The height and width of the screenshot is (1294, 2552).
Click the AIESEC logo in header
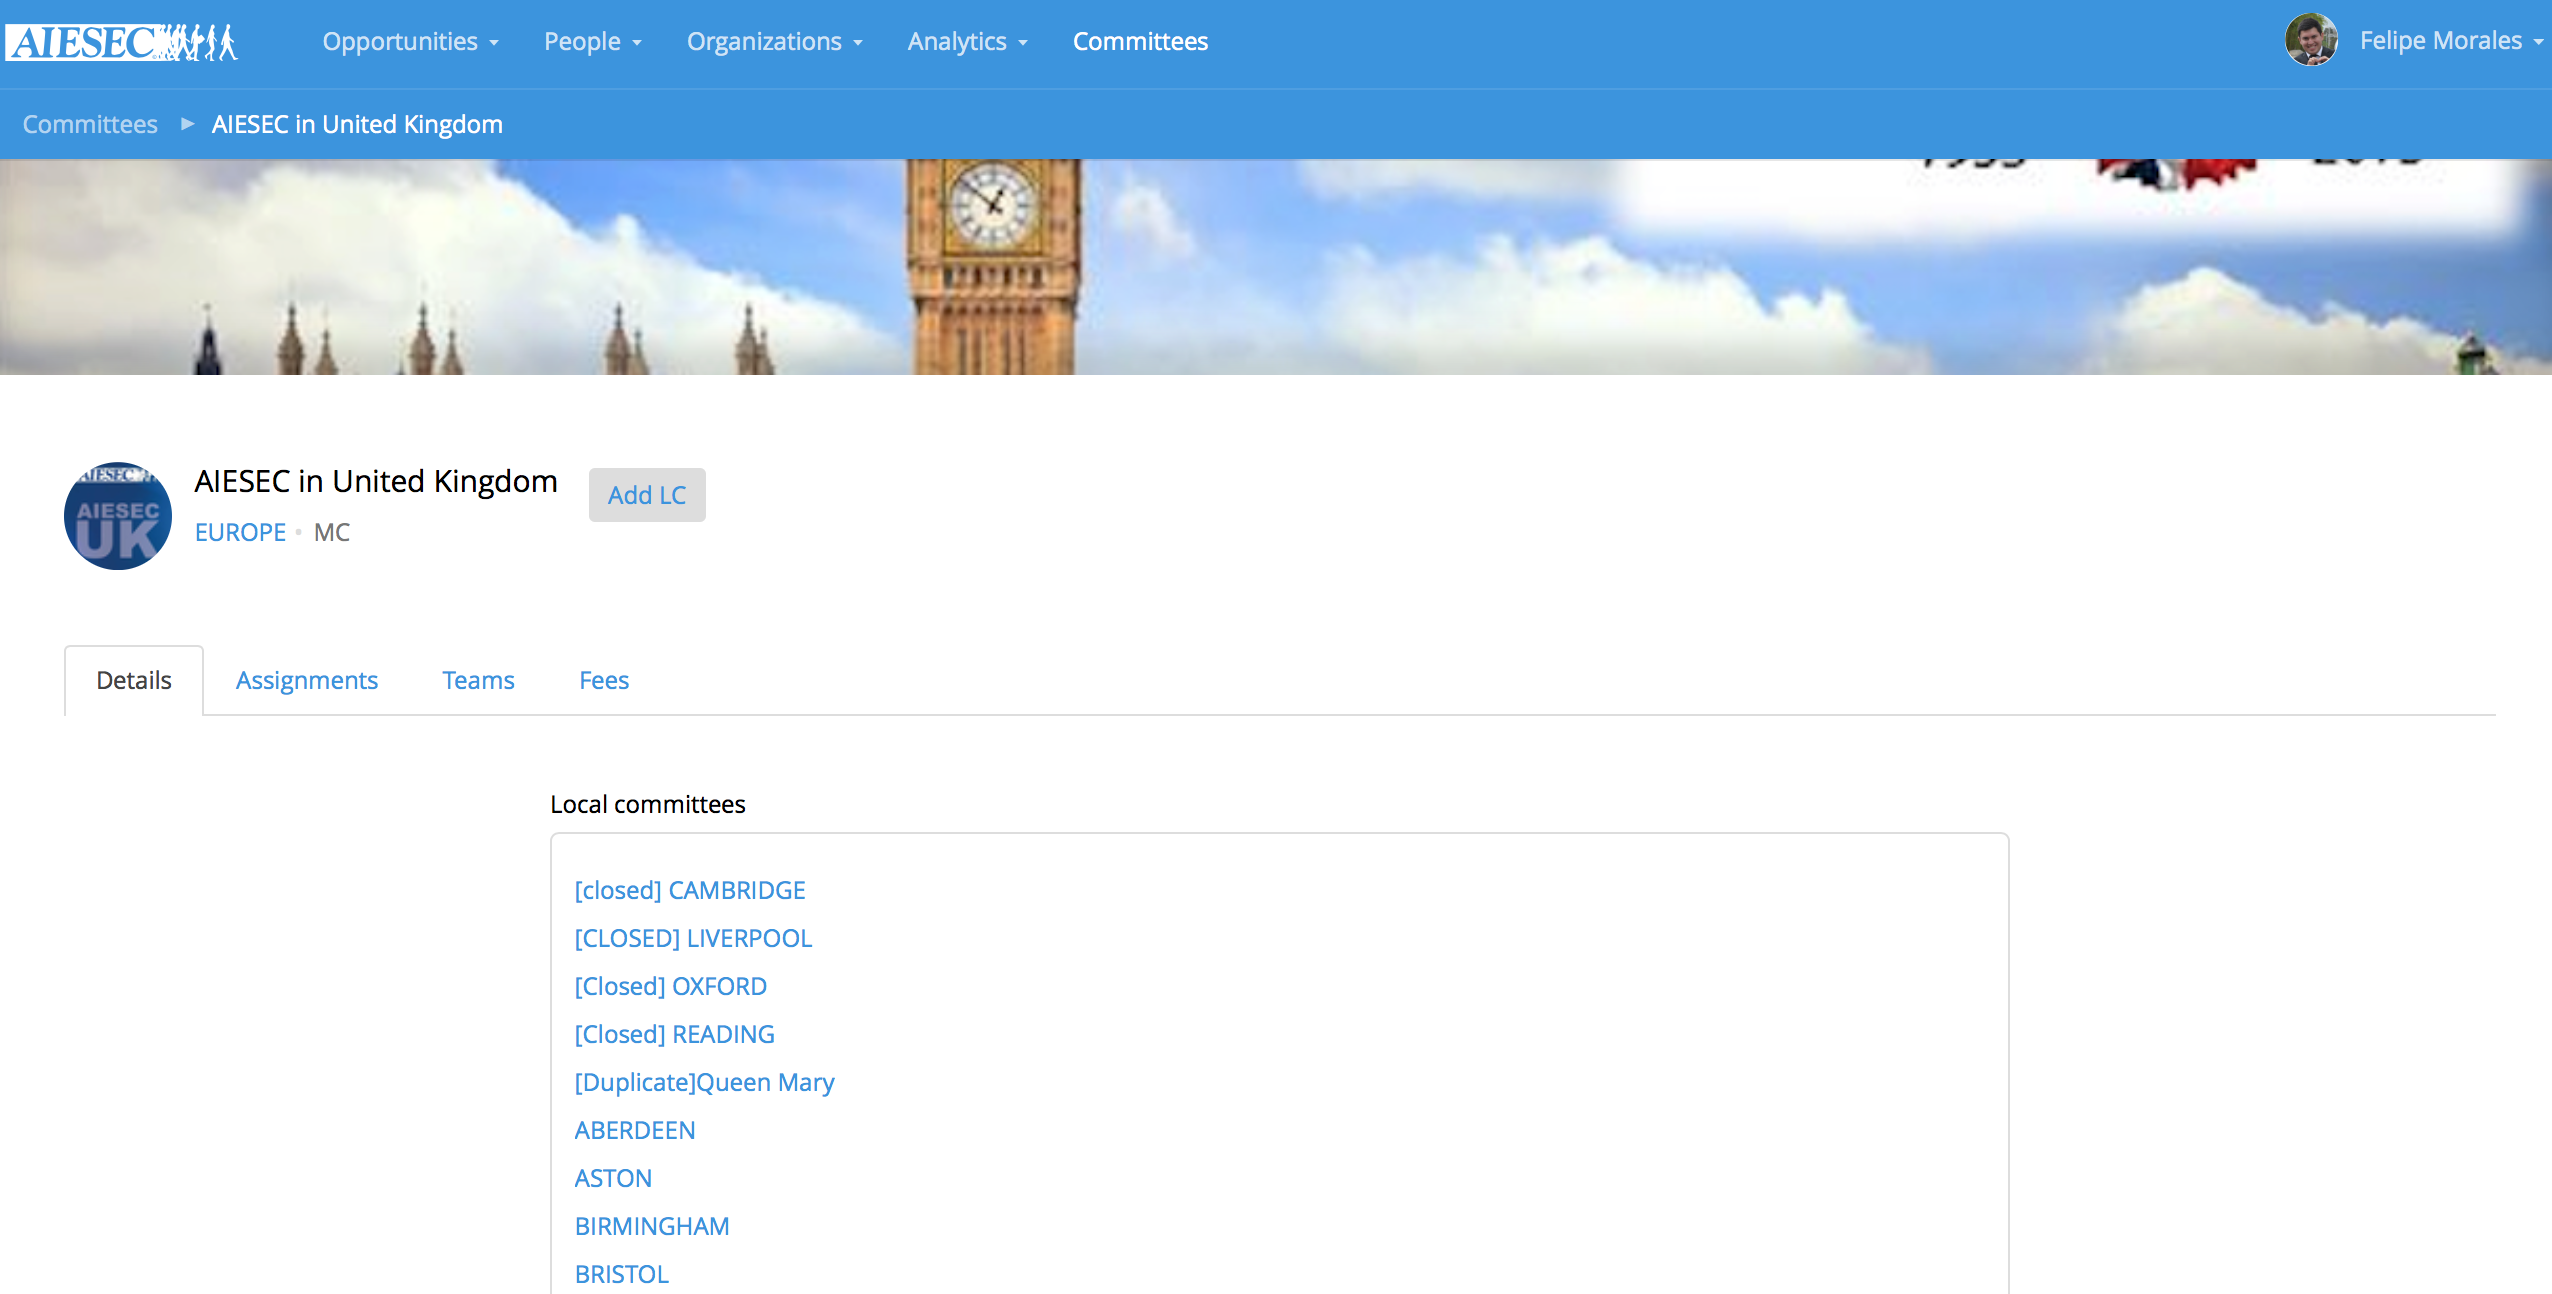pos(121,42)
